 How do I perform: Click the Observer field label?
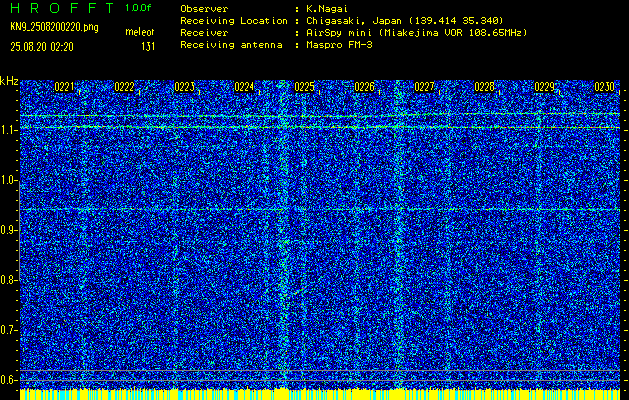coord(204,9)
